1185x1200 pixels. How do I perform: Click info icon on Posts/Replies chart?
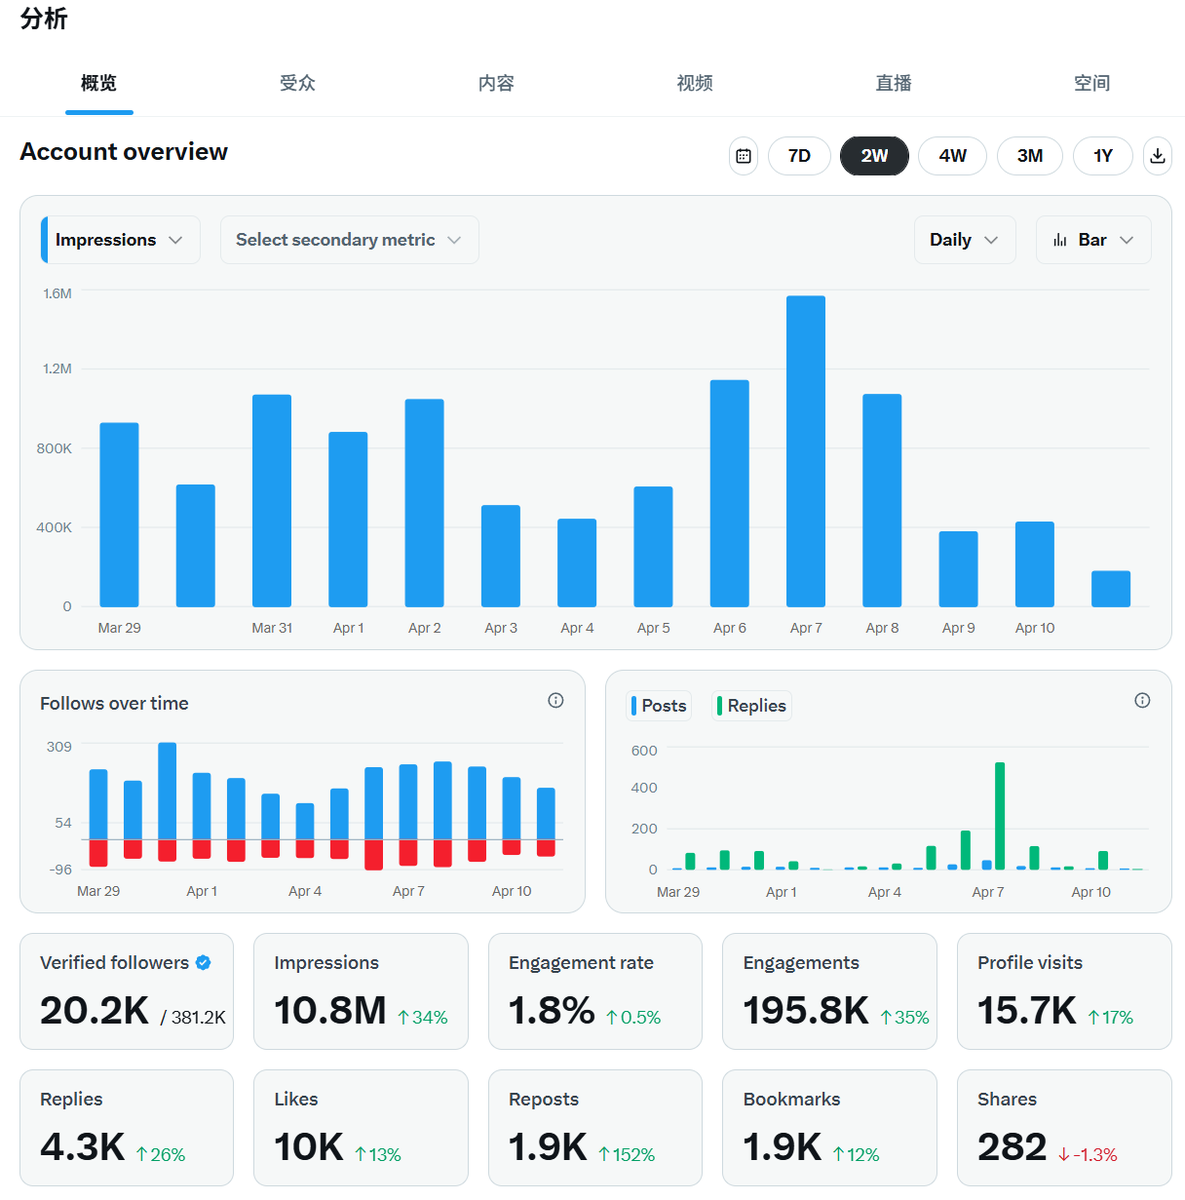[1142, 701]
